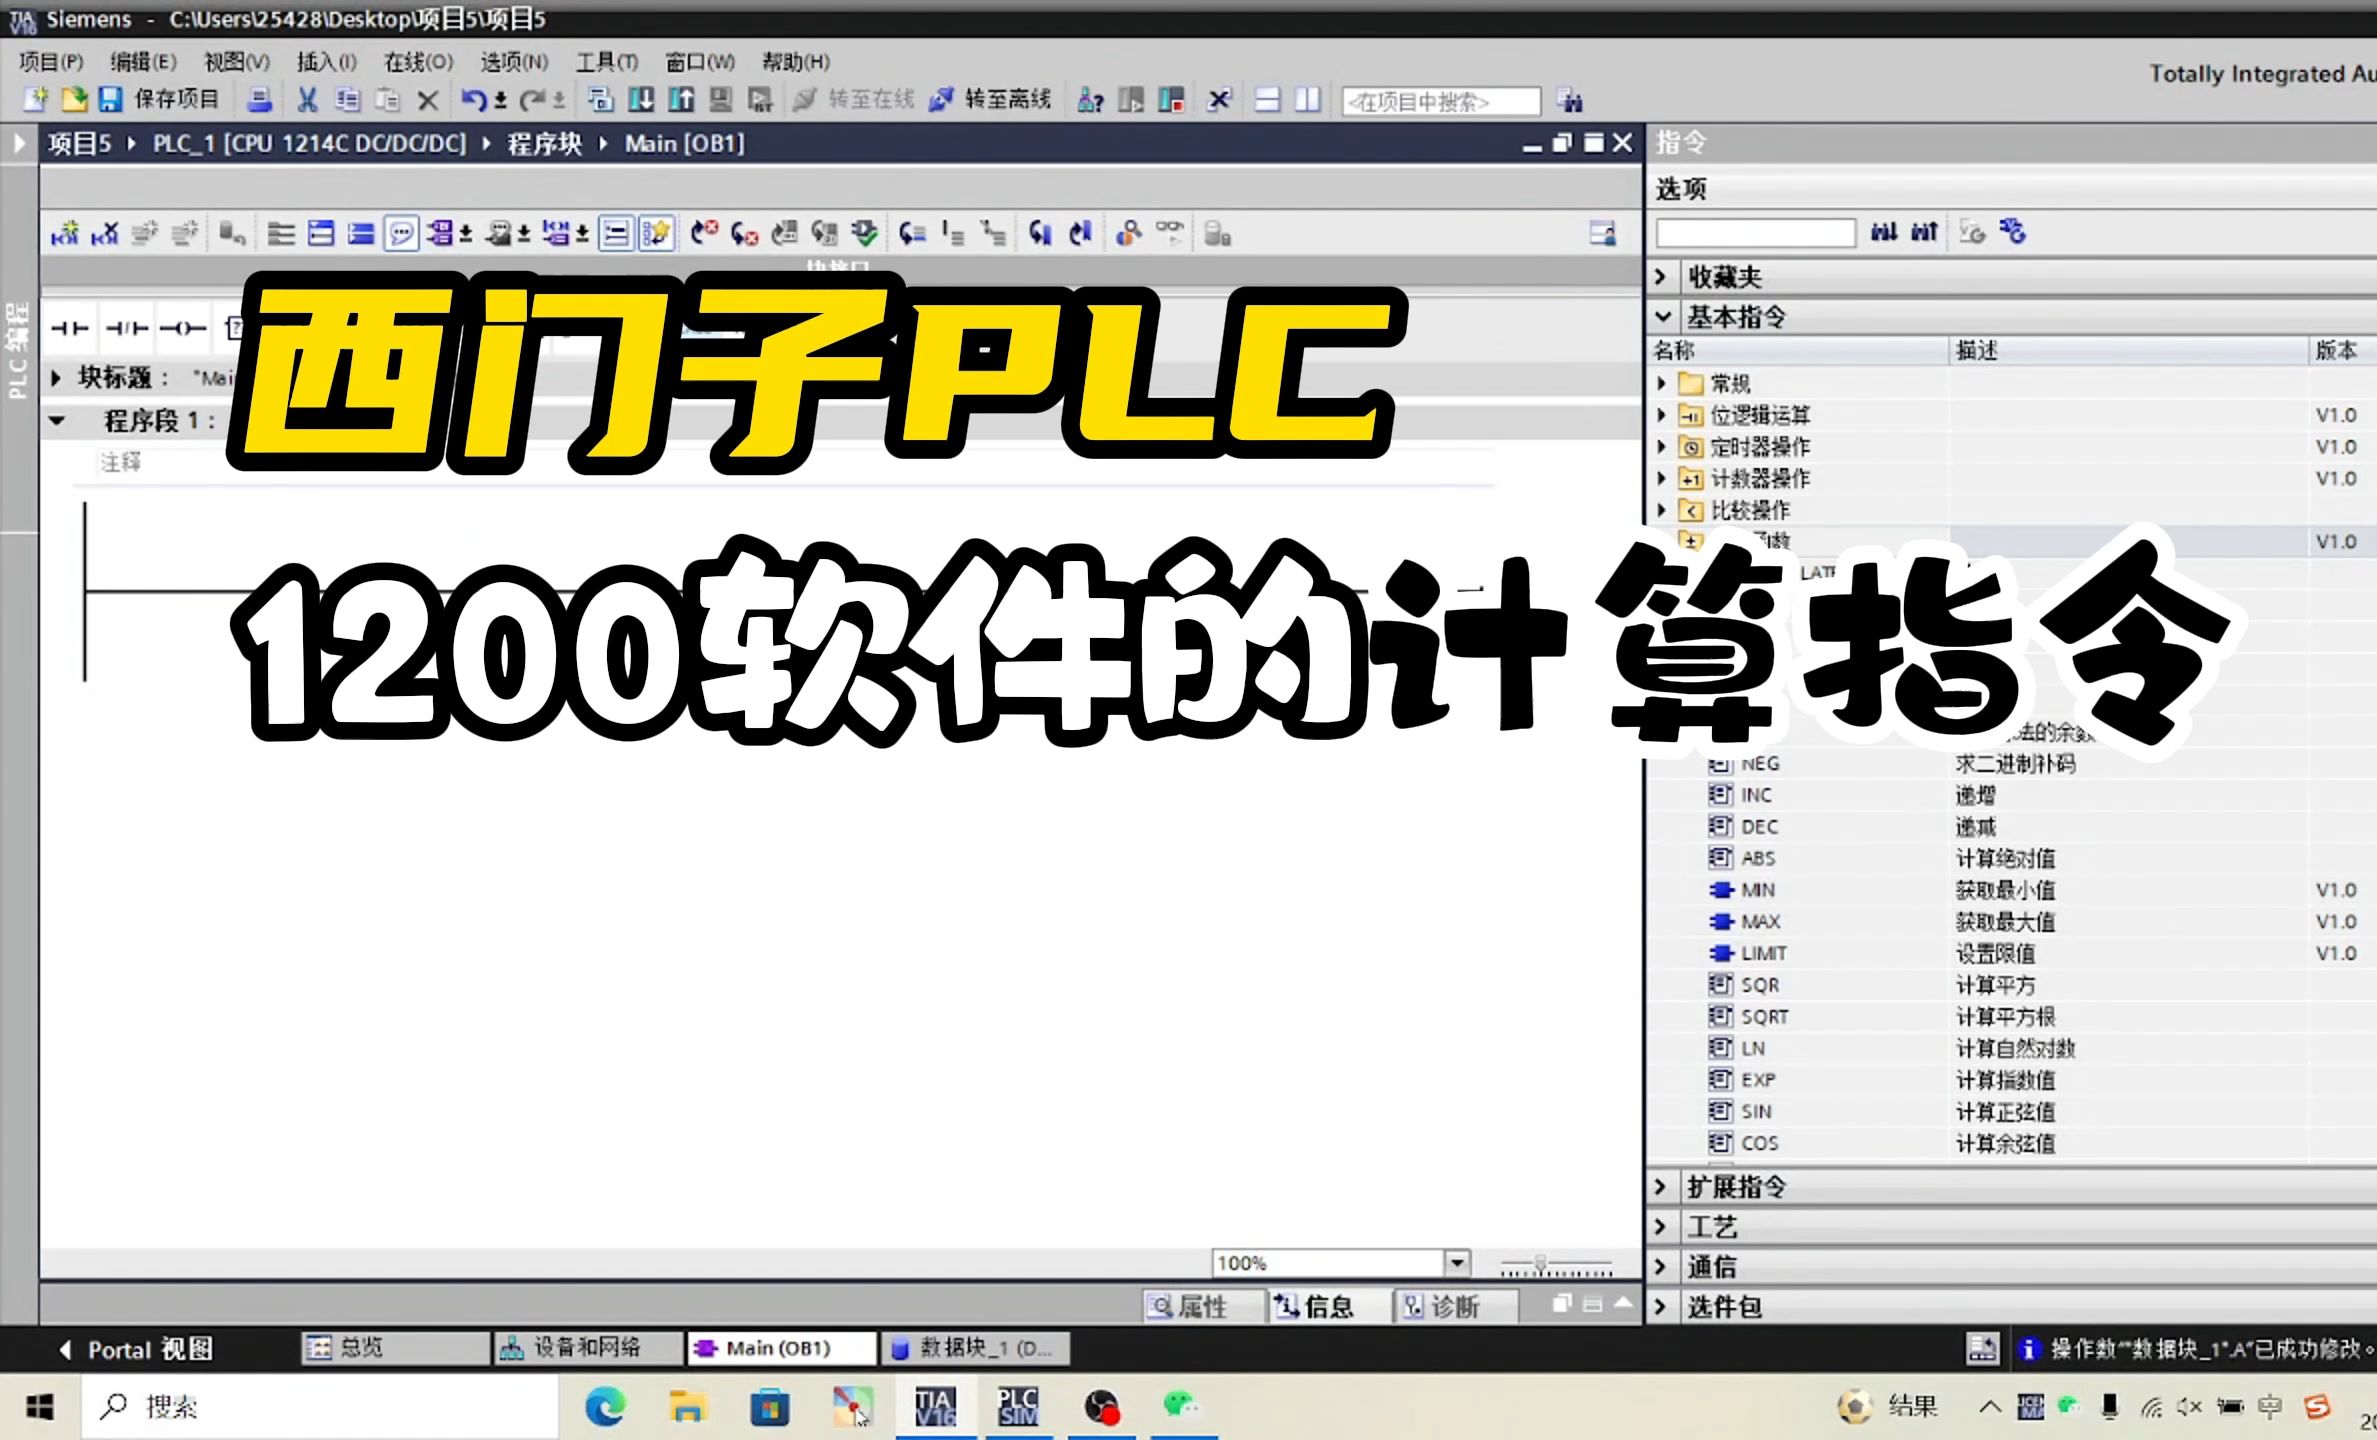This screenshot has height=1440, width=2377.
Task: Click the accessible devices icon
Action: click(1091, 100)
